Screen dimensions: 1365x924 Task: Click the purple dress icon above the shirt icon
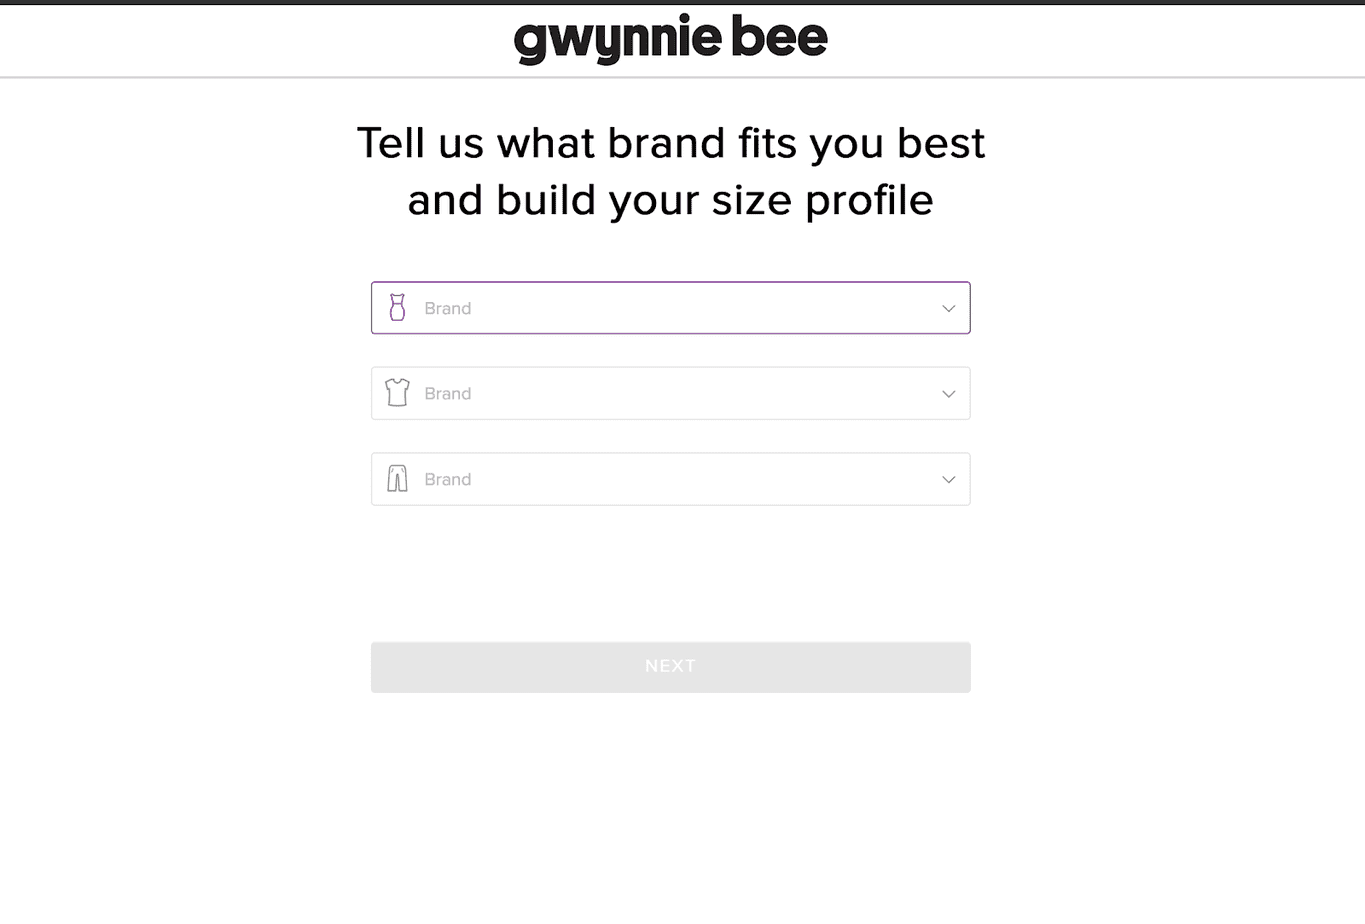click(397, 308)
